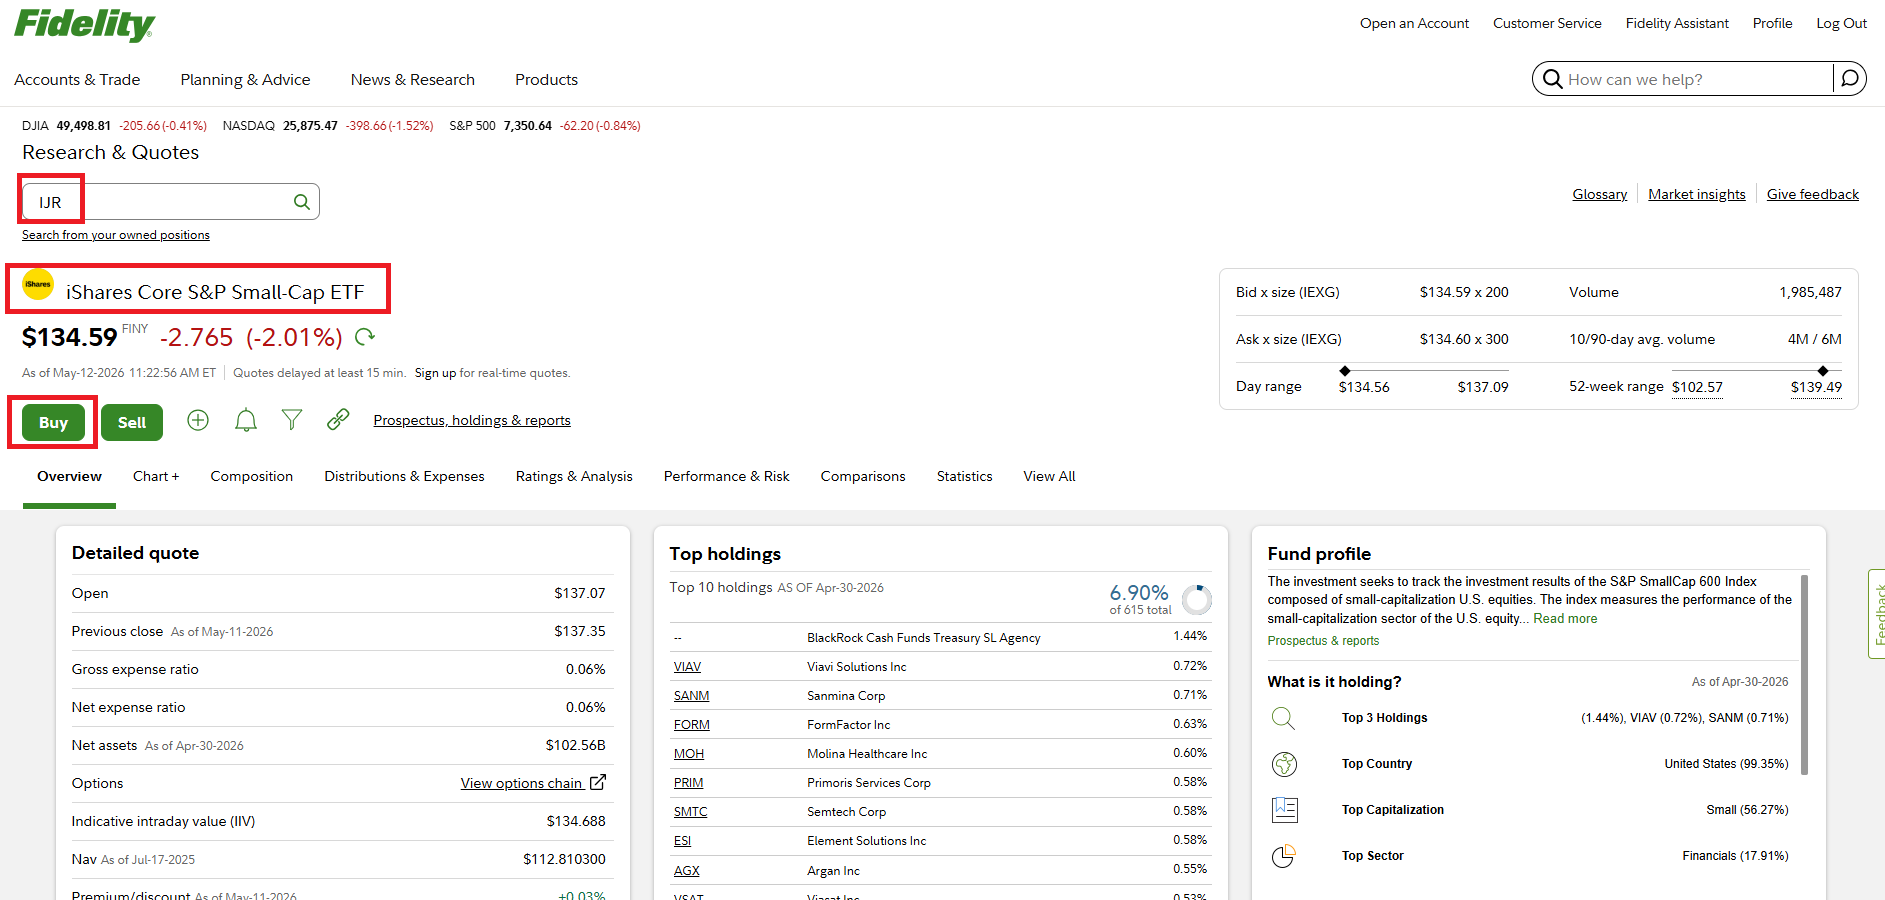The height and width of the screenshot is (900, 1885).
Task: Click Give feedback link
Action: click(x=1812, y=194)
